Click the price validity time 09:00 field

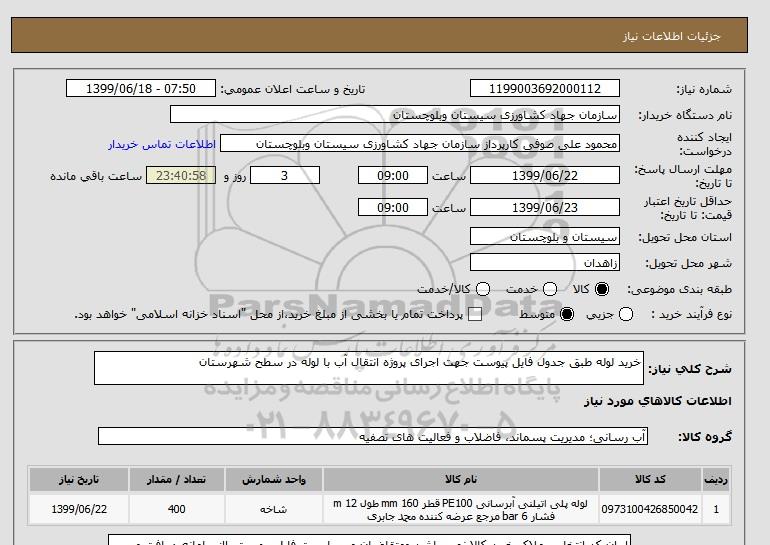point(393,207)
